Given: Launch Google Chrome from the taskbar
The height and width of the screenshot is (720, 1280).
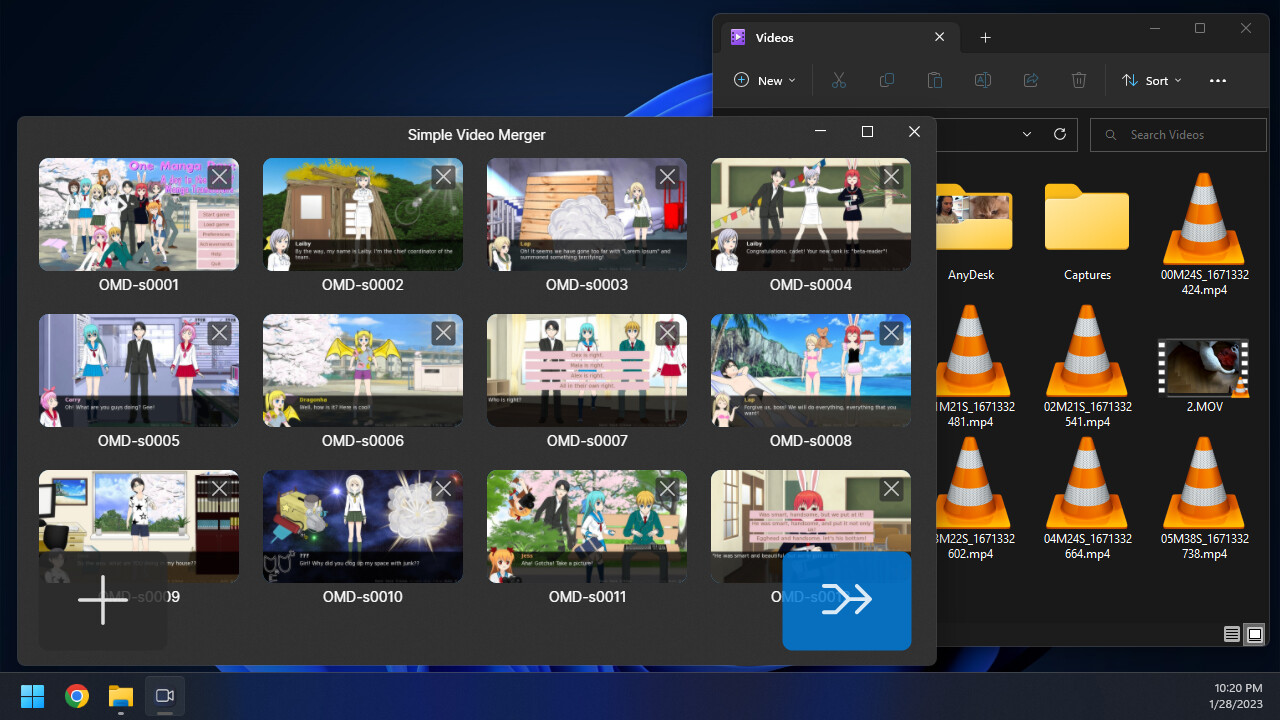Looking at the screenshot, I should 76,696.
